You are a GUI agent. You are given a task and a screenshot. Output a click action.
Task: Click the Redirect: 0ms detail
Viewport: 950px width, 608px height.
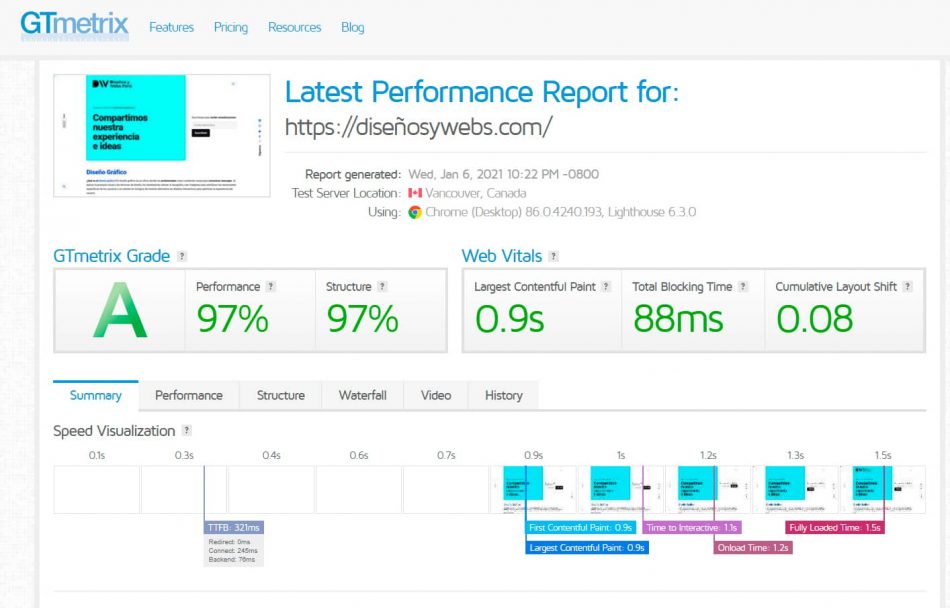[x=229, y=542]
